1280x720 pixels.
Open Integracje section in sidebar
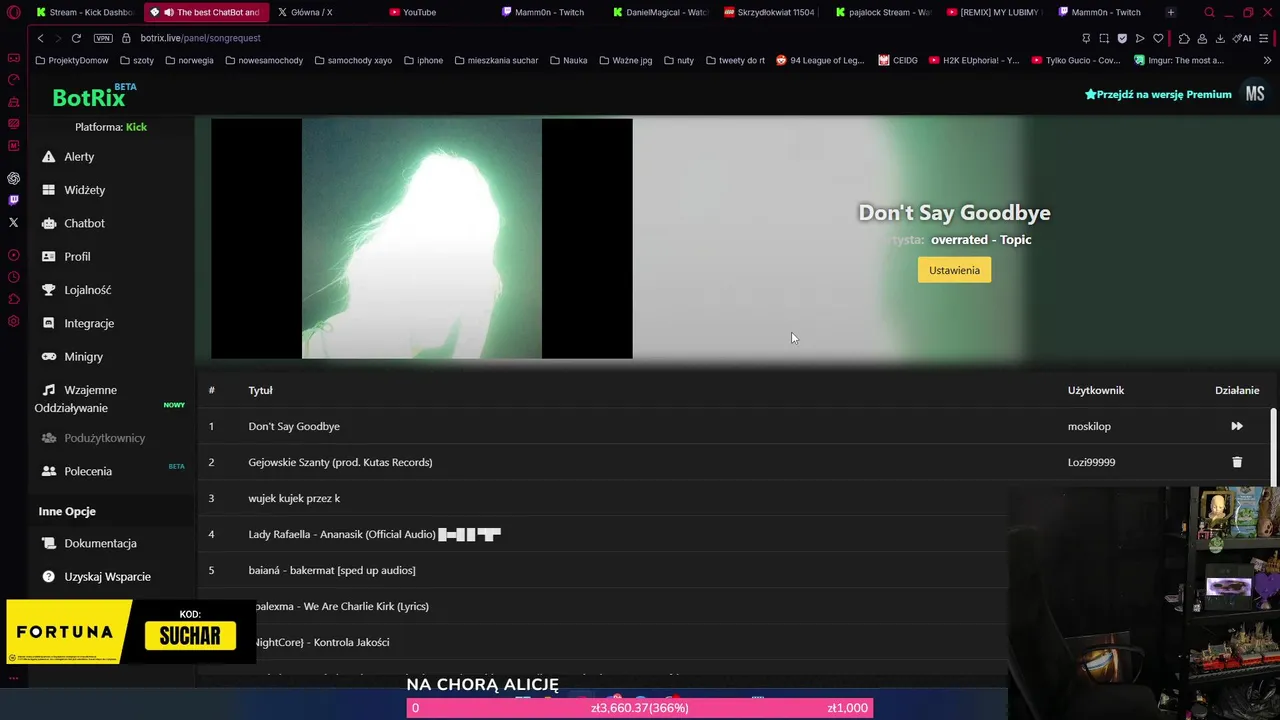(78, 323)
